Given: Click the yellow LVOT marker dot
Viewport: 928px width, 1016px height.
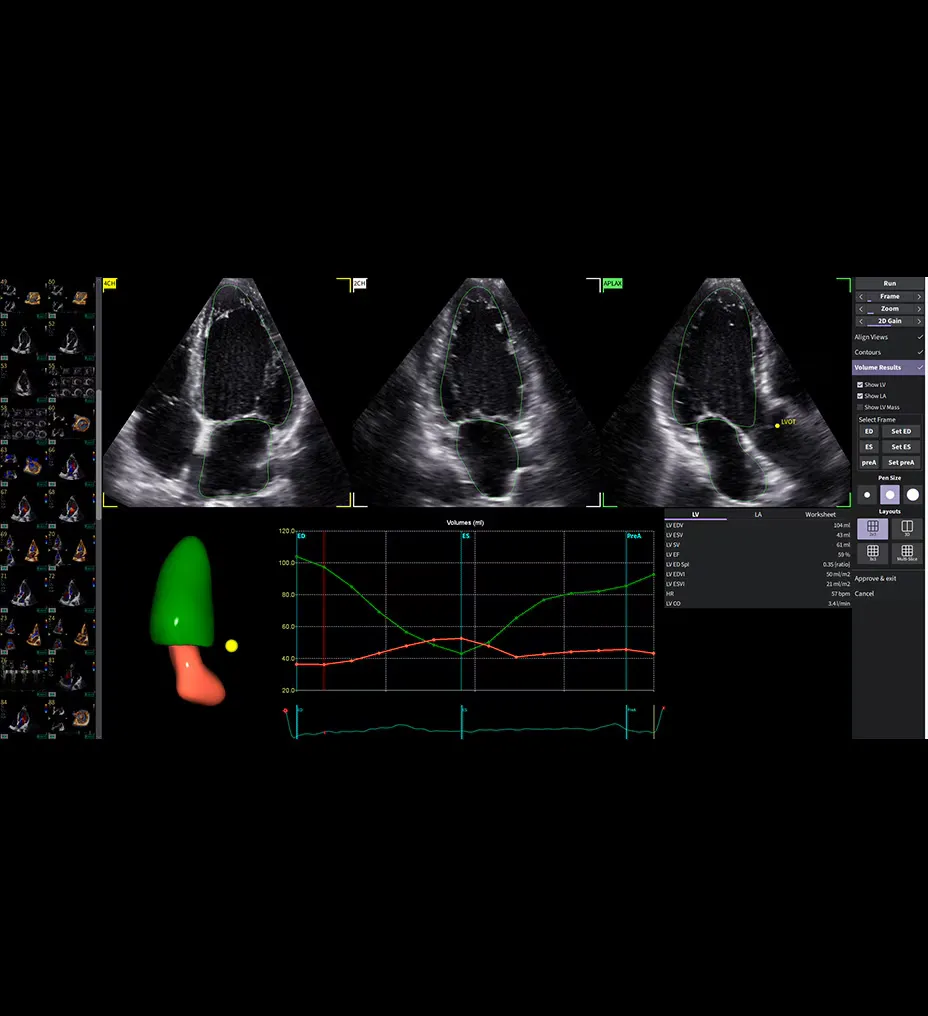Looking at the screenshot, I should [x=776, y=425].
